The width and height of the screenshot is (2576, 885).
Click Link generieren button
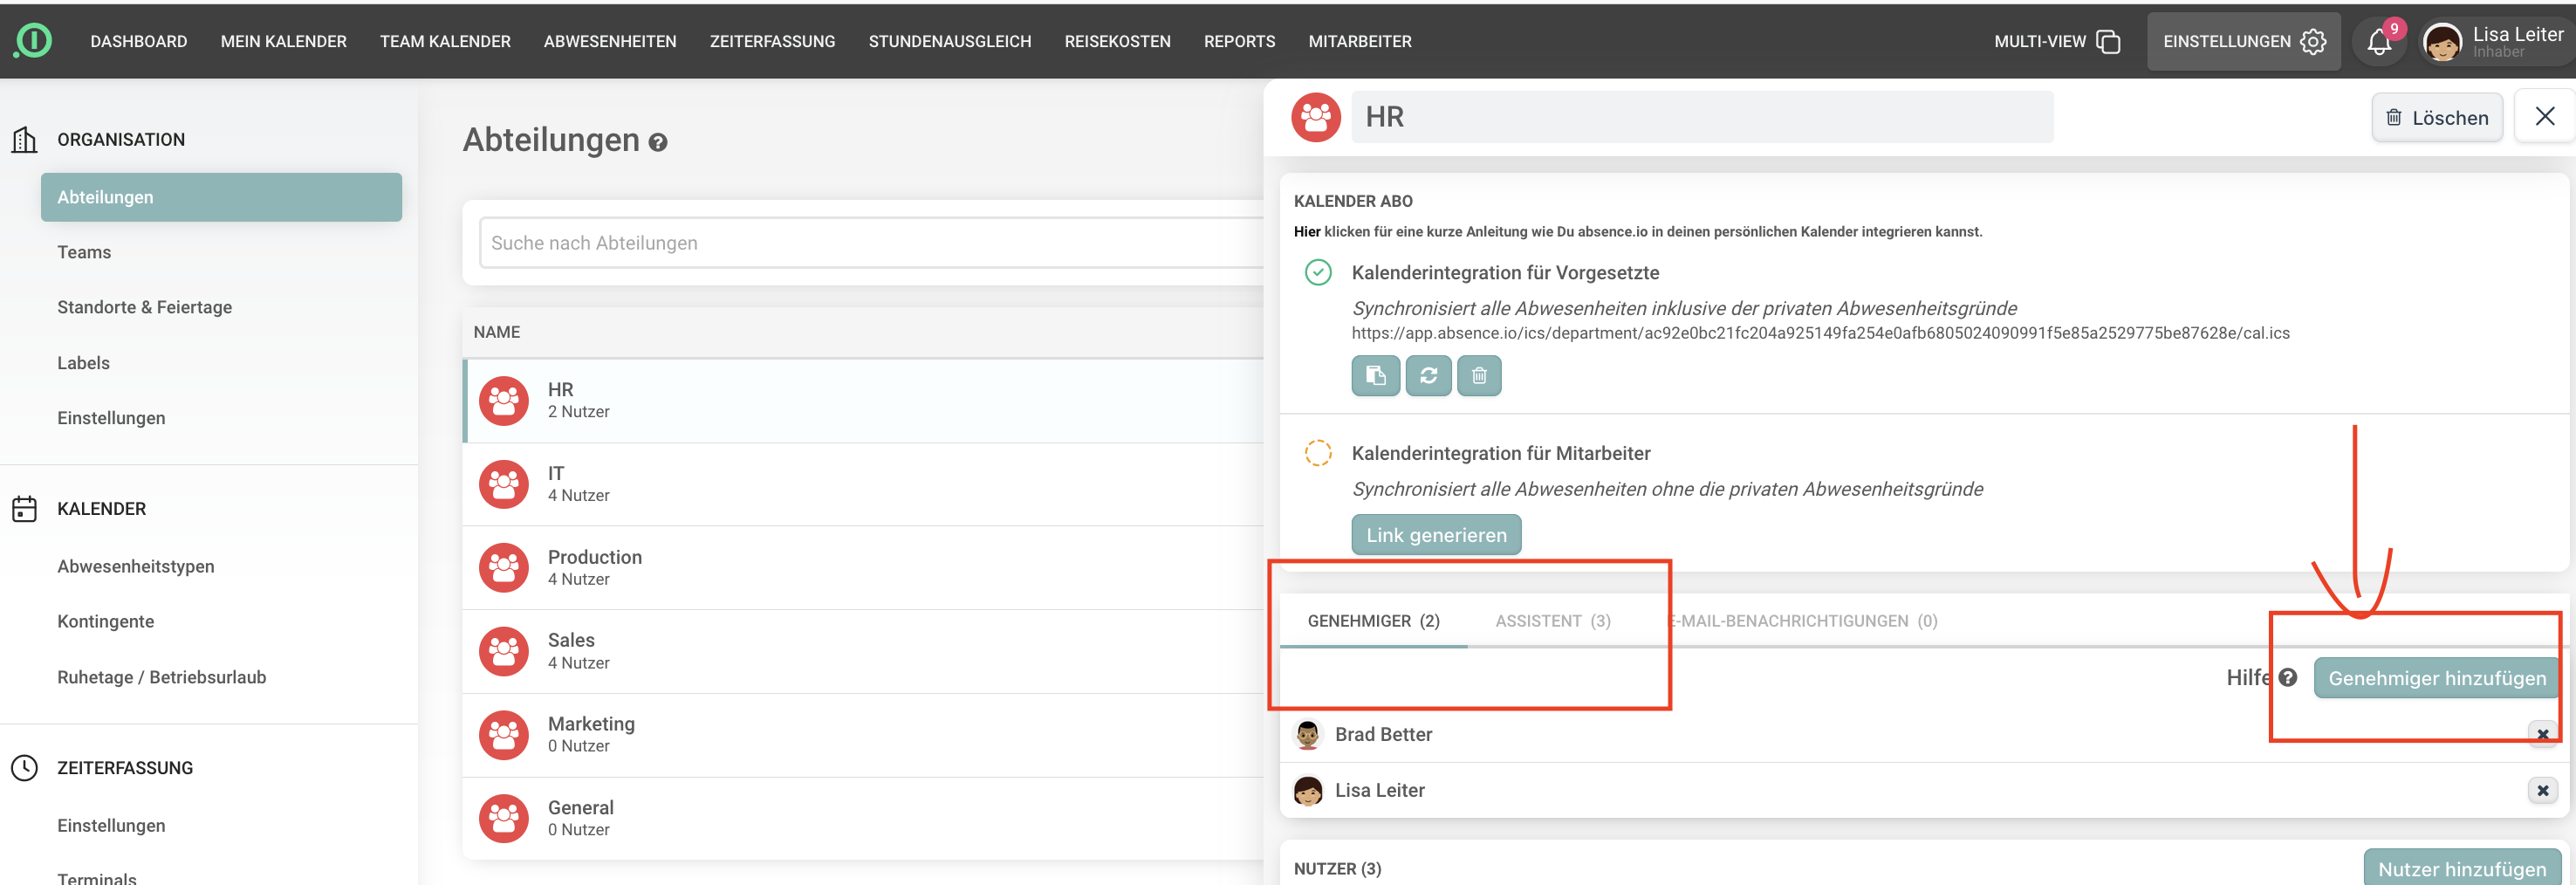(x=1436, y=535)
